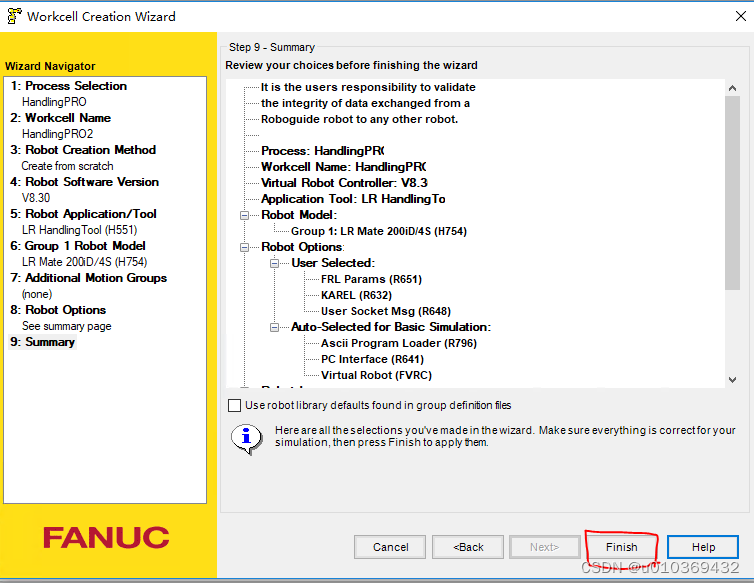Click the summary scrollbar up arrow
The width and height of the screenshot is (754, 583).
tap(732, 88)
